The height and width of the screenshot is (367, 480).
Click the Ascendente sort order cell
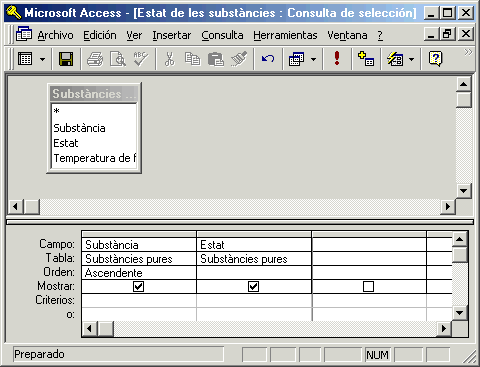click(x=139, y=273)
